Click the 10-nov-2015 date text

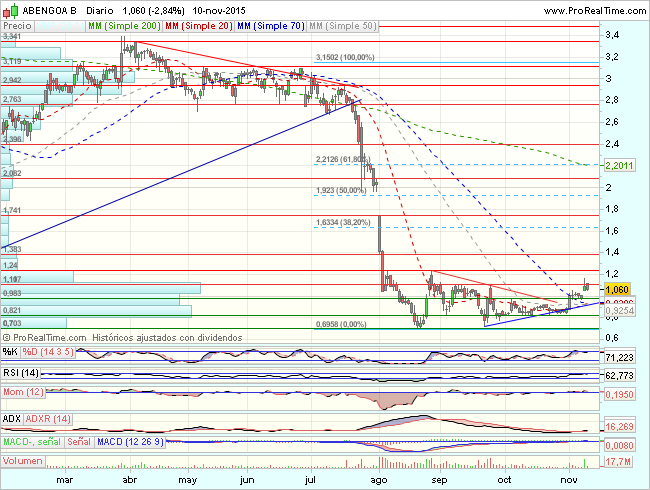(219, 11)
